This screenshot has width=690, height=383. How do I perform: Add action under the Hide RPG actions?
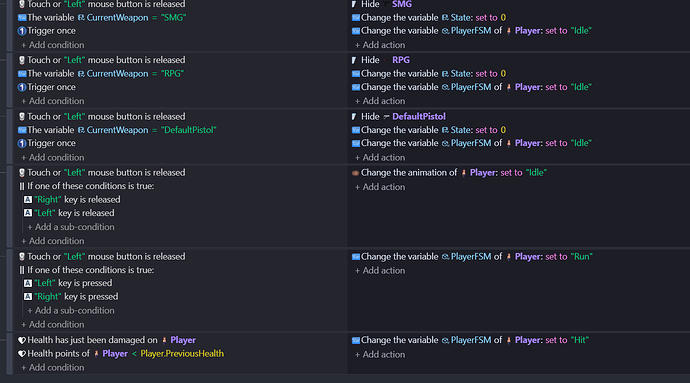coord(380,101)
